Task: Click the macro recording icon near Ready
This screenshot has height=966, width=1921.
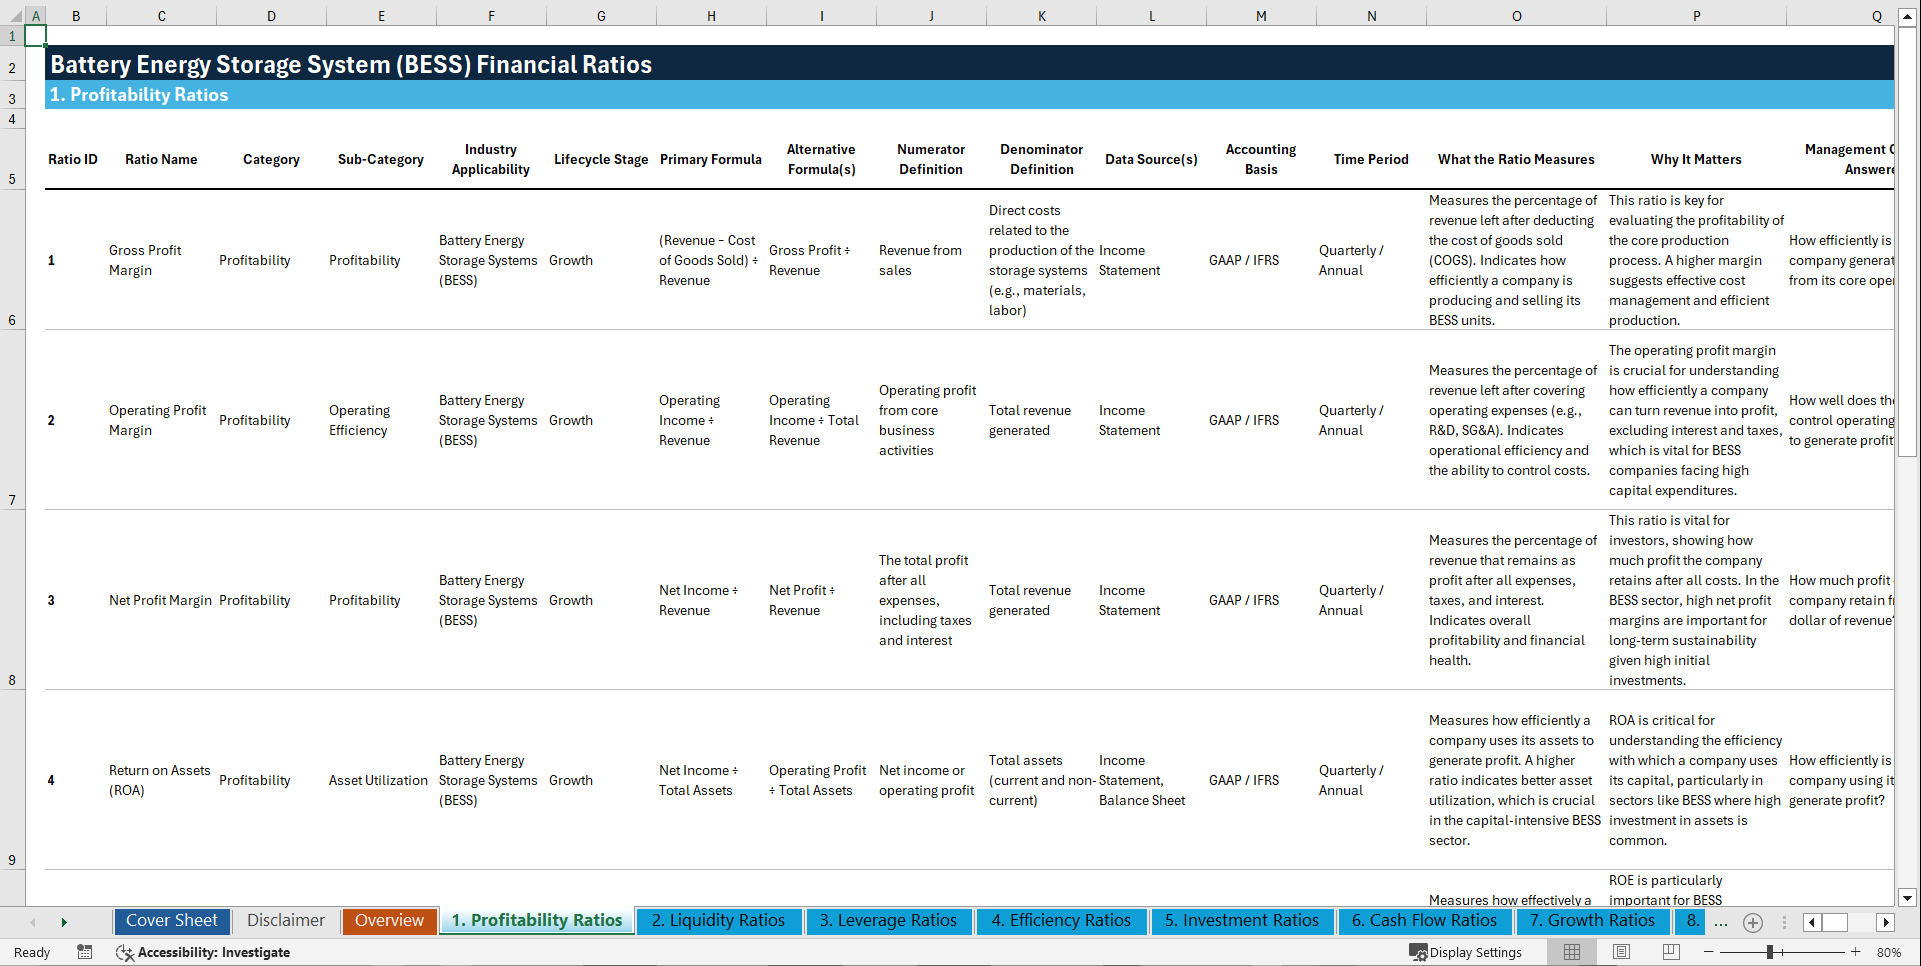Action: (85, 952)
